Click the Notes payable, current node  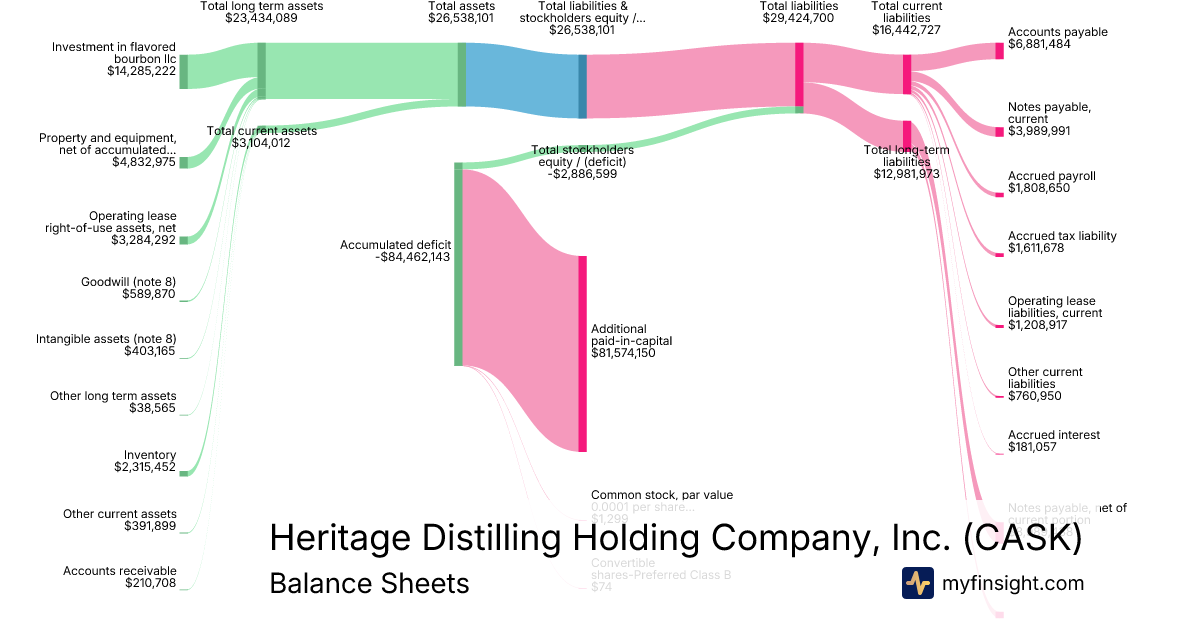pos(999,131)
